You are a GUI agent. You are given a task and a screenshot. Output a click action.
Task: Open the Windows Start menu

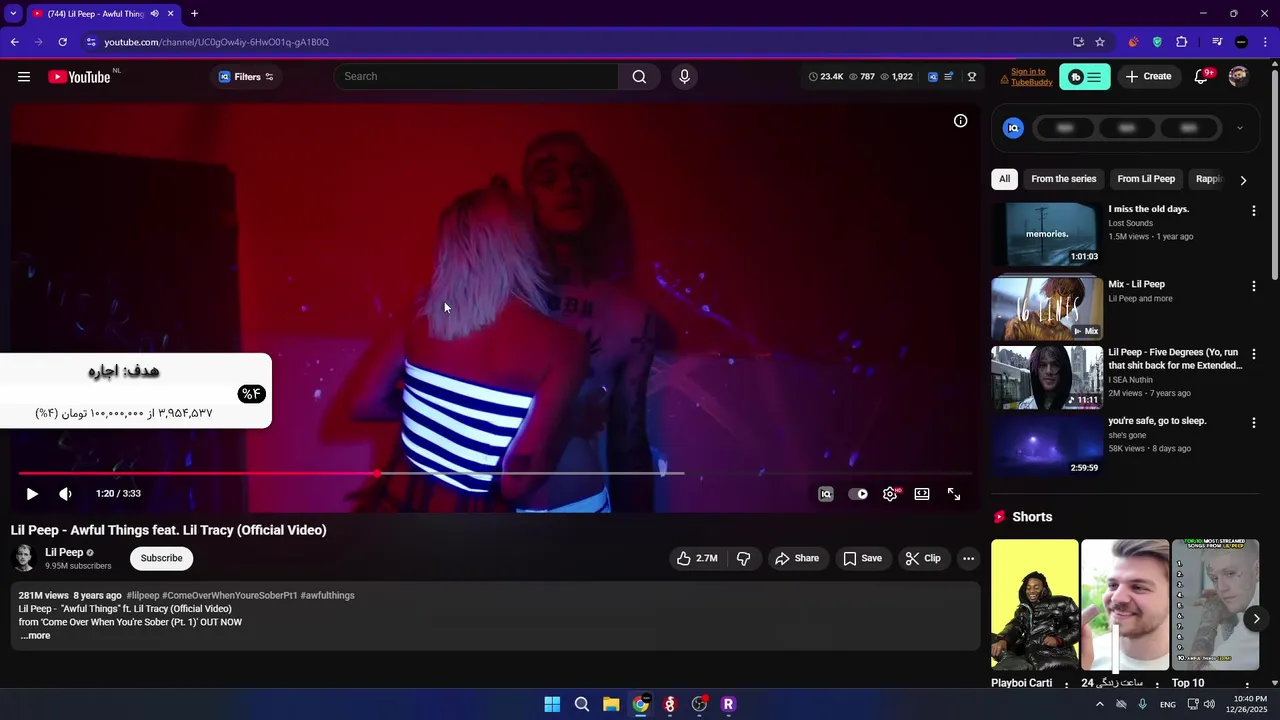pyautogui.click(x=552, y=704)
